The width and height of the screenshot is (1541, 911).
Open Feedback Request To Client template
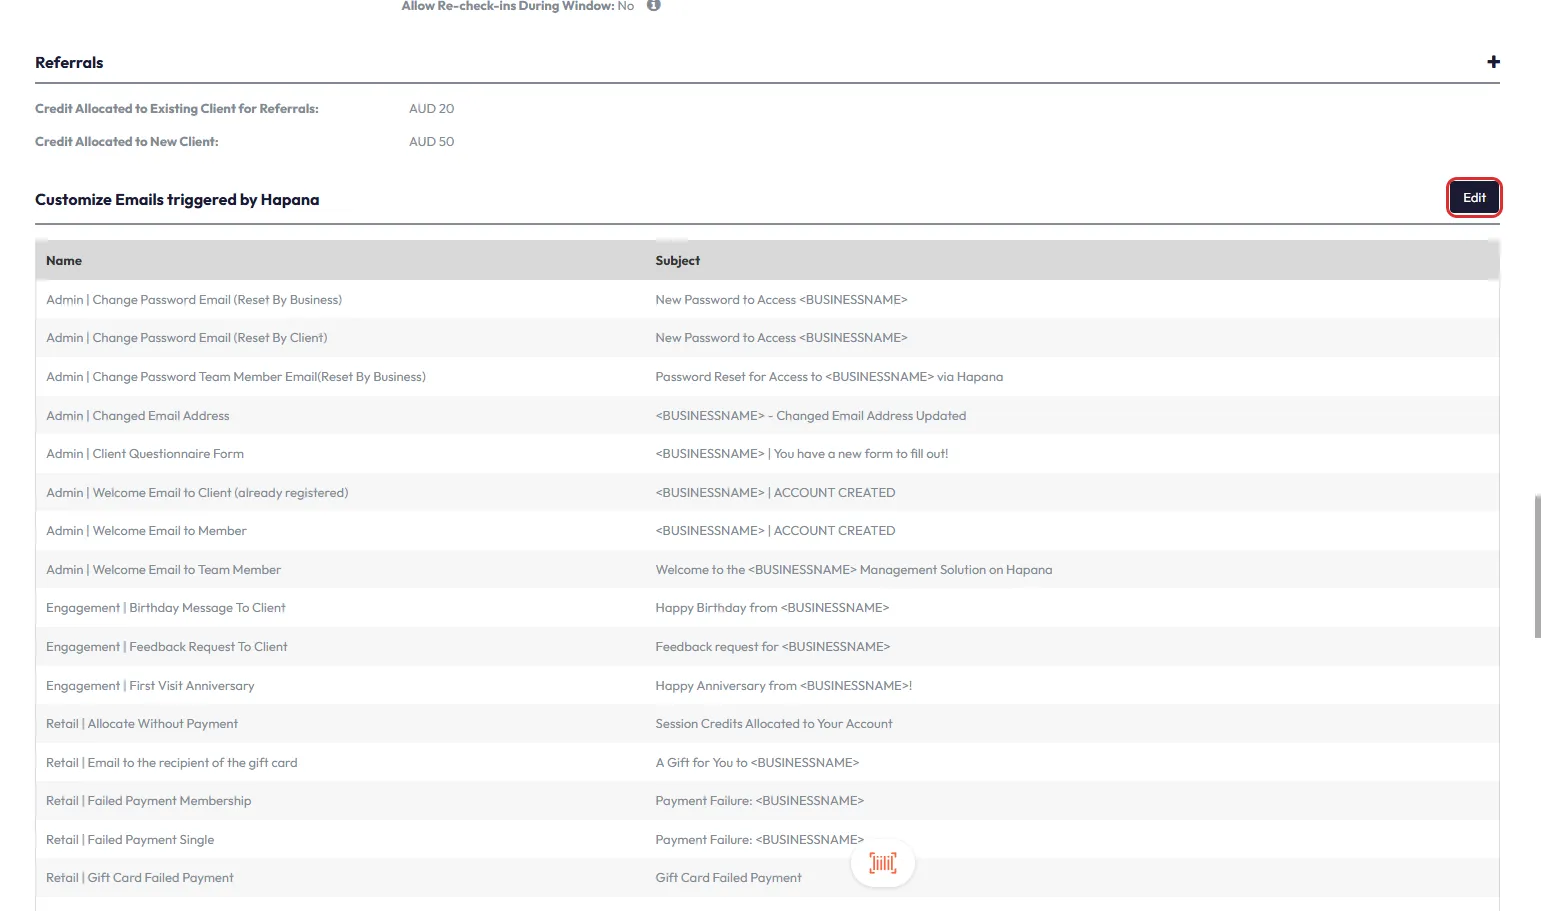(x=167, y=647)
